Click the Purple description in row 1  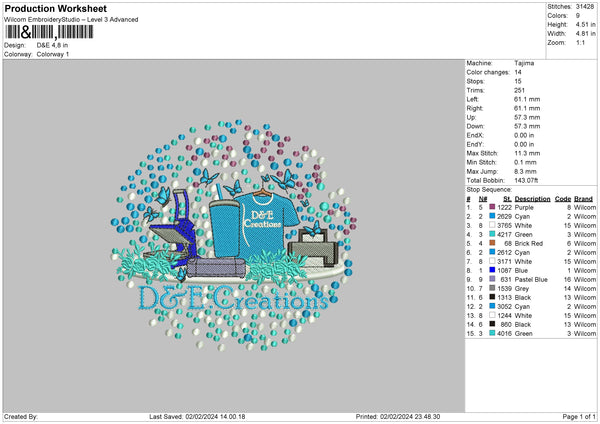[524, 207]
